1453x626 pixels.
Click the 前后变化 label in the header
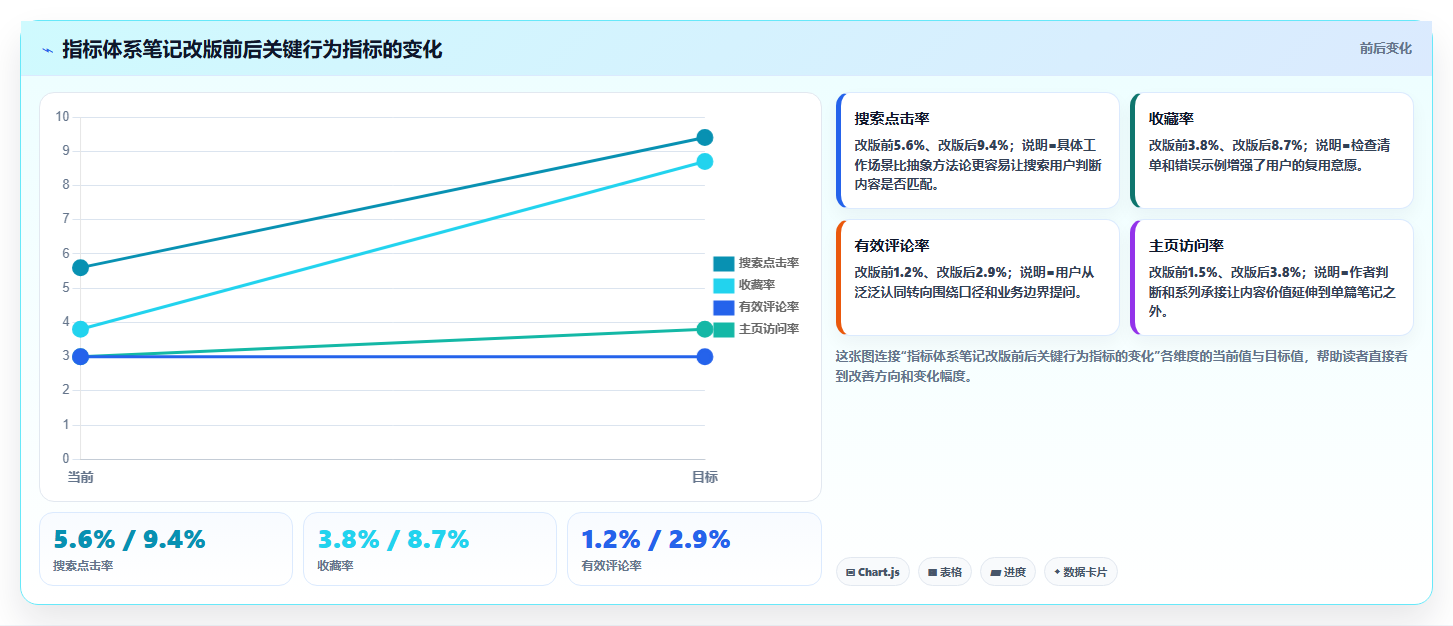click(1385, 48)
